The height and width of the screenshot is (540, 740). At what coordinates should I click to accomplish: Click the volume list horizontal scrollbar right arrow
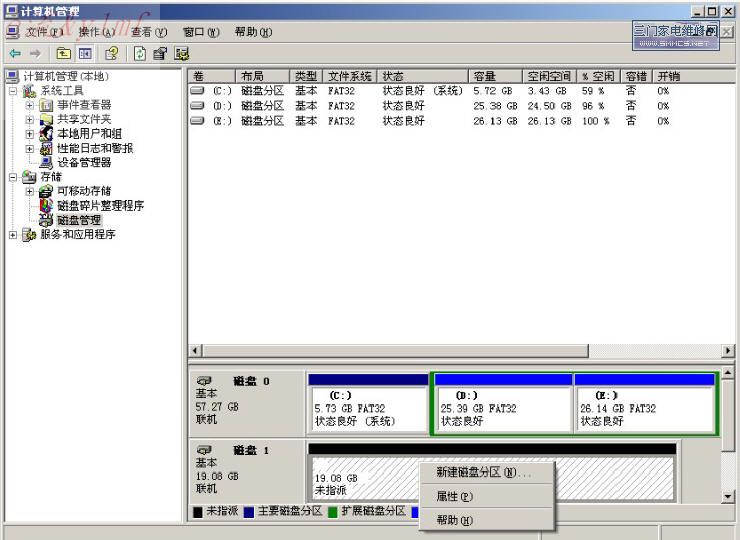728,351
